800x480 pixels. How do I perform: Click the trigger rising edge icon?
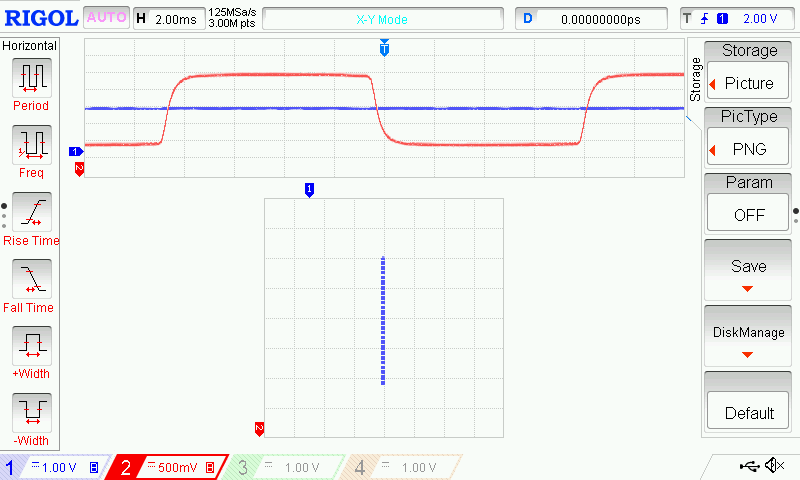click(x=705, y=19)
